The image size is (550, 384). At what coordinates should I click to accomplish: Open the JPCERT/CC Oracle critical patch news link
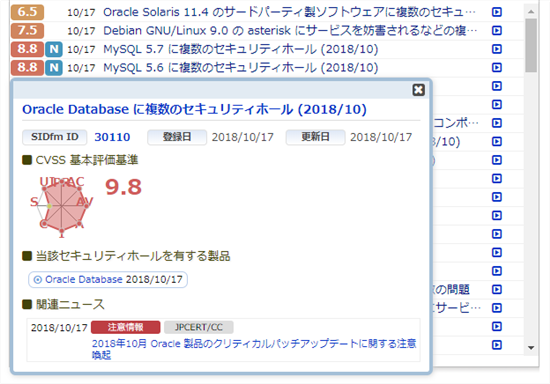click(x=254, y=349)
